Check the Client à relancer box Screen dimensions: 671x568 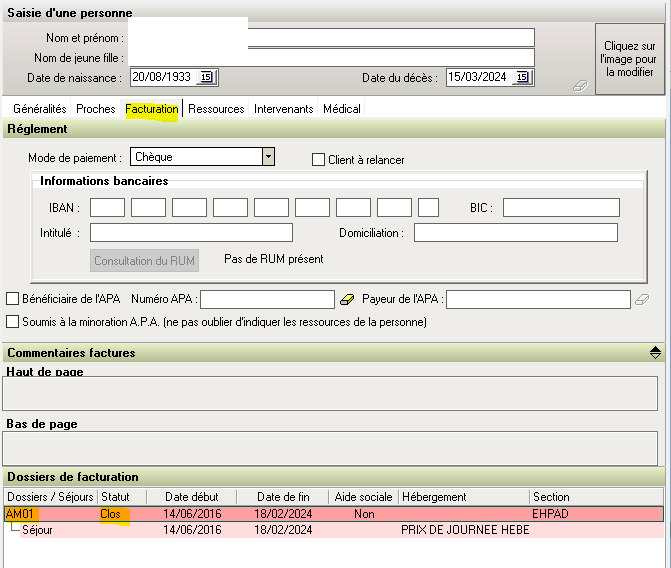319,160
